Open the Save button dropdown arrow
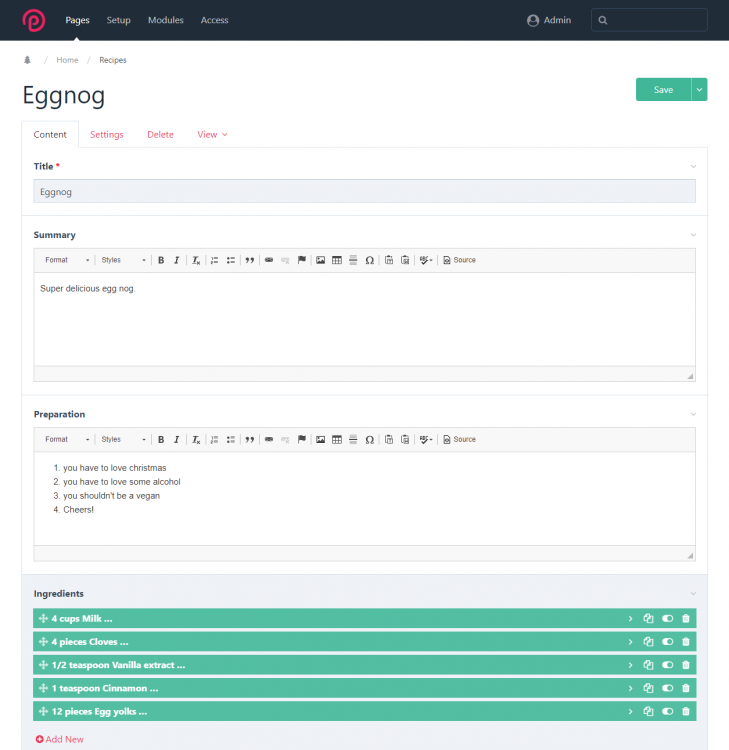The height and width of the screenshot is (750, 729). 700,90
